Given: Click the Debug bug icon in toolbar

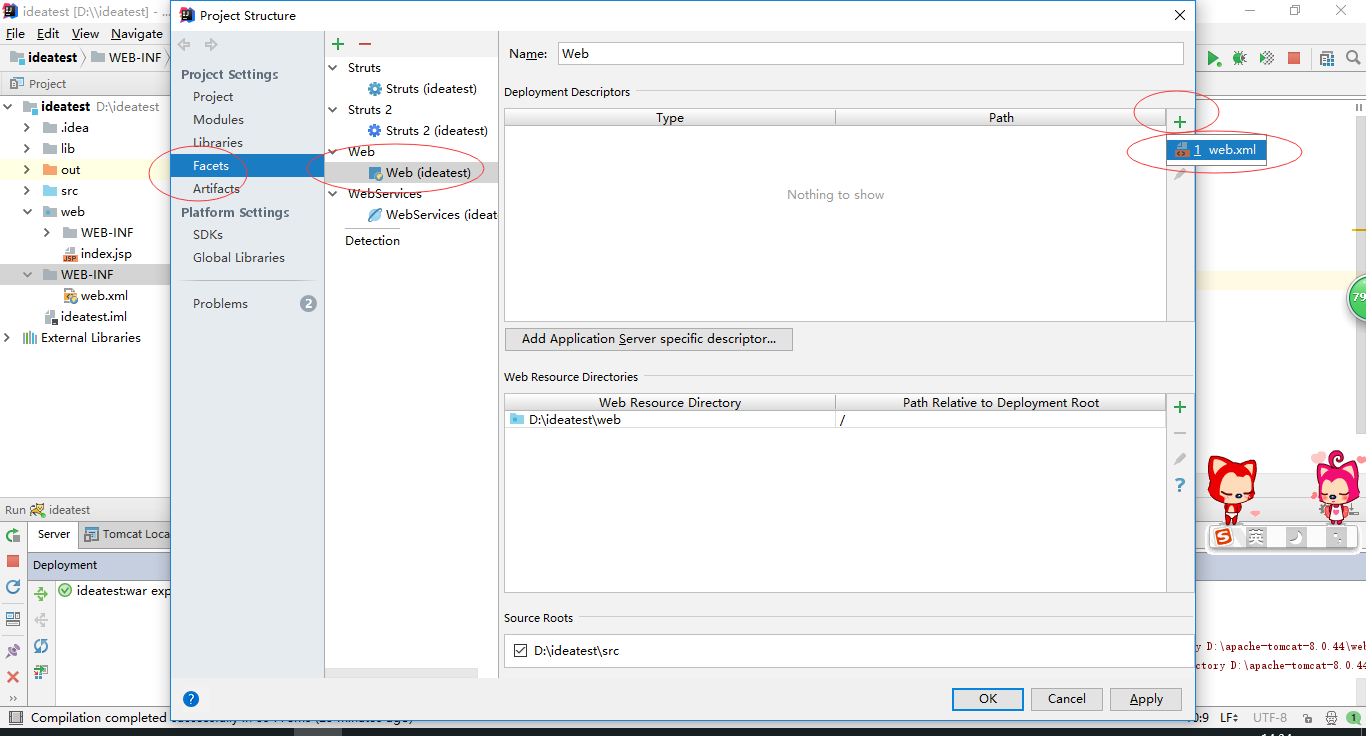Looking at the screenshot, I should point(1240,59).
